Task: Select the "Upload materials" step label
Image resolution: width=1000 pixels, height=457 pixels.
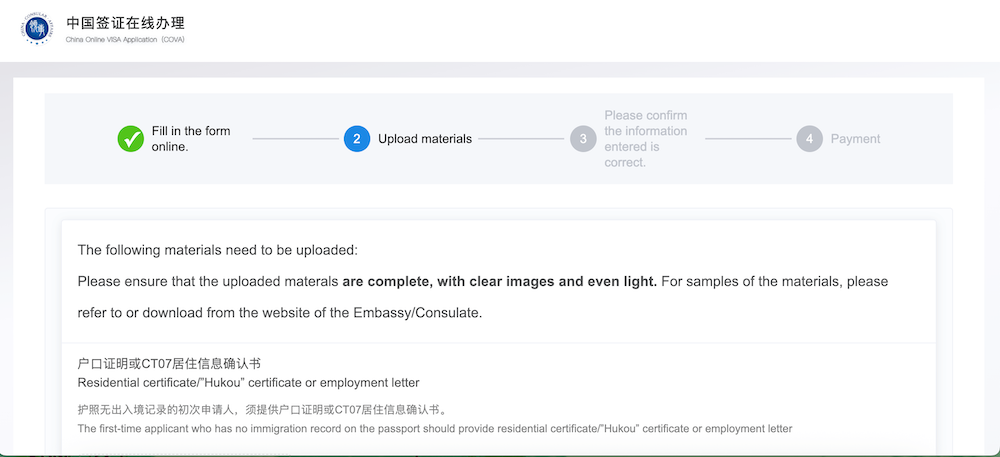Action: (425, 139)
